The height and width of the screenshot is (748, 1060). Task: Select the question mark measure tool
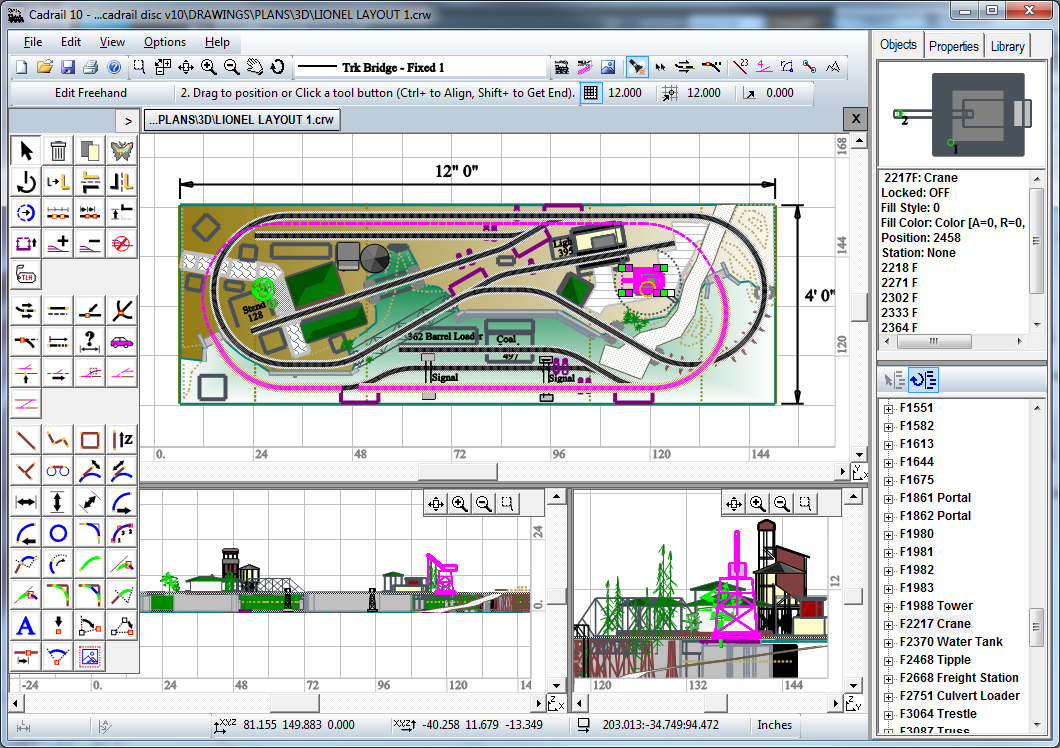[90, 342]
